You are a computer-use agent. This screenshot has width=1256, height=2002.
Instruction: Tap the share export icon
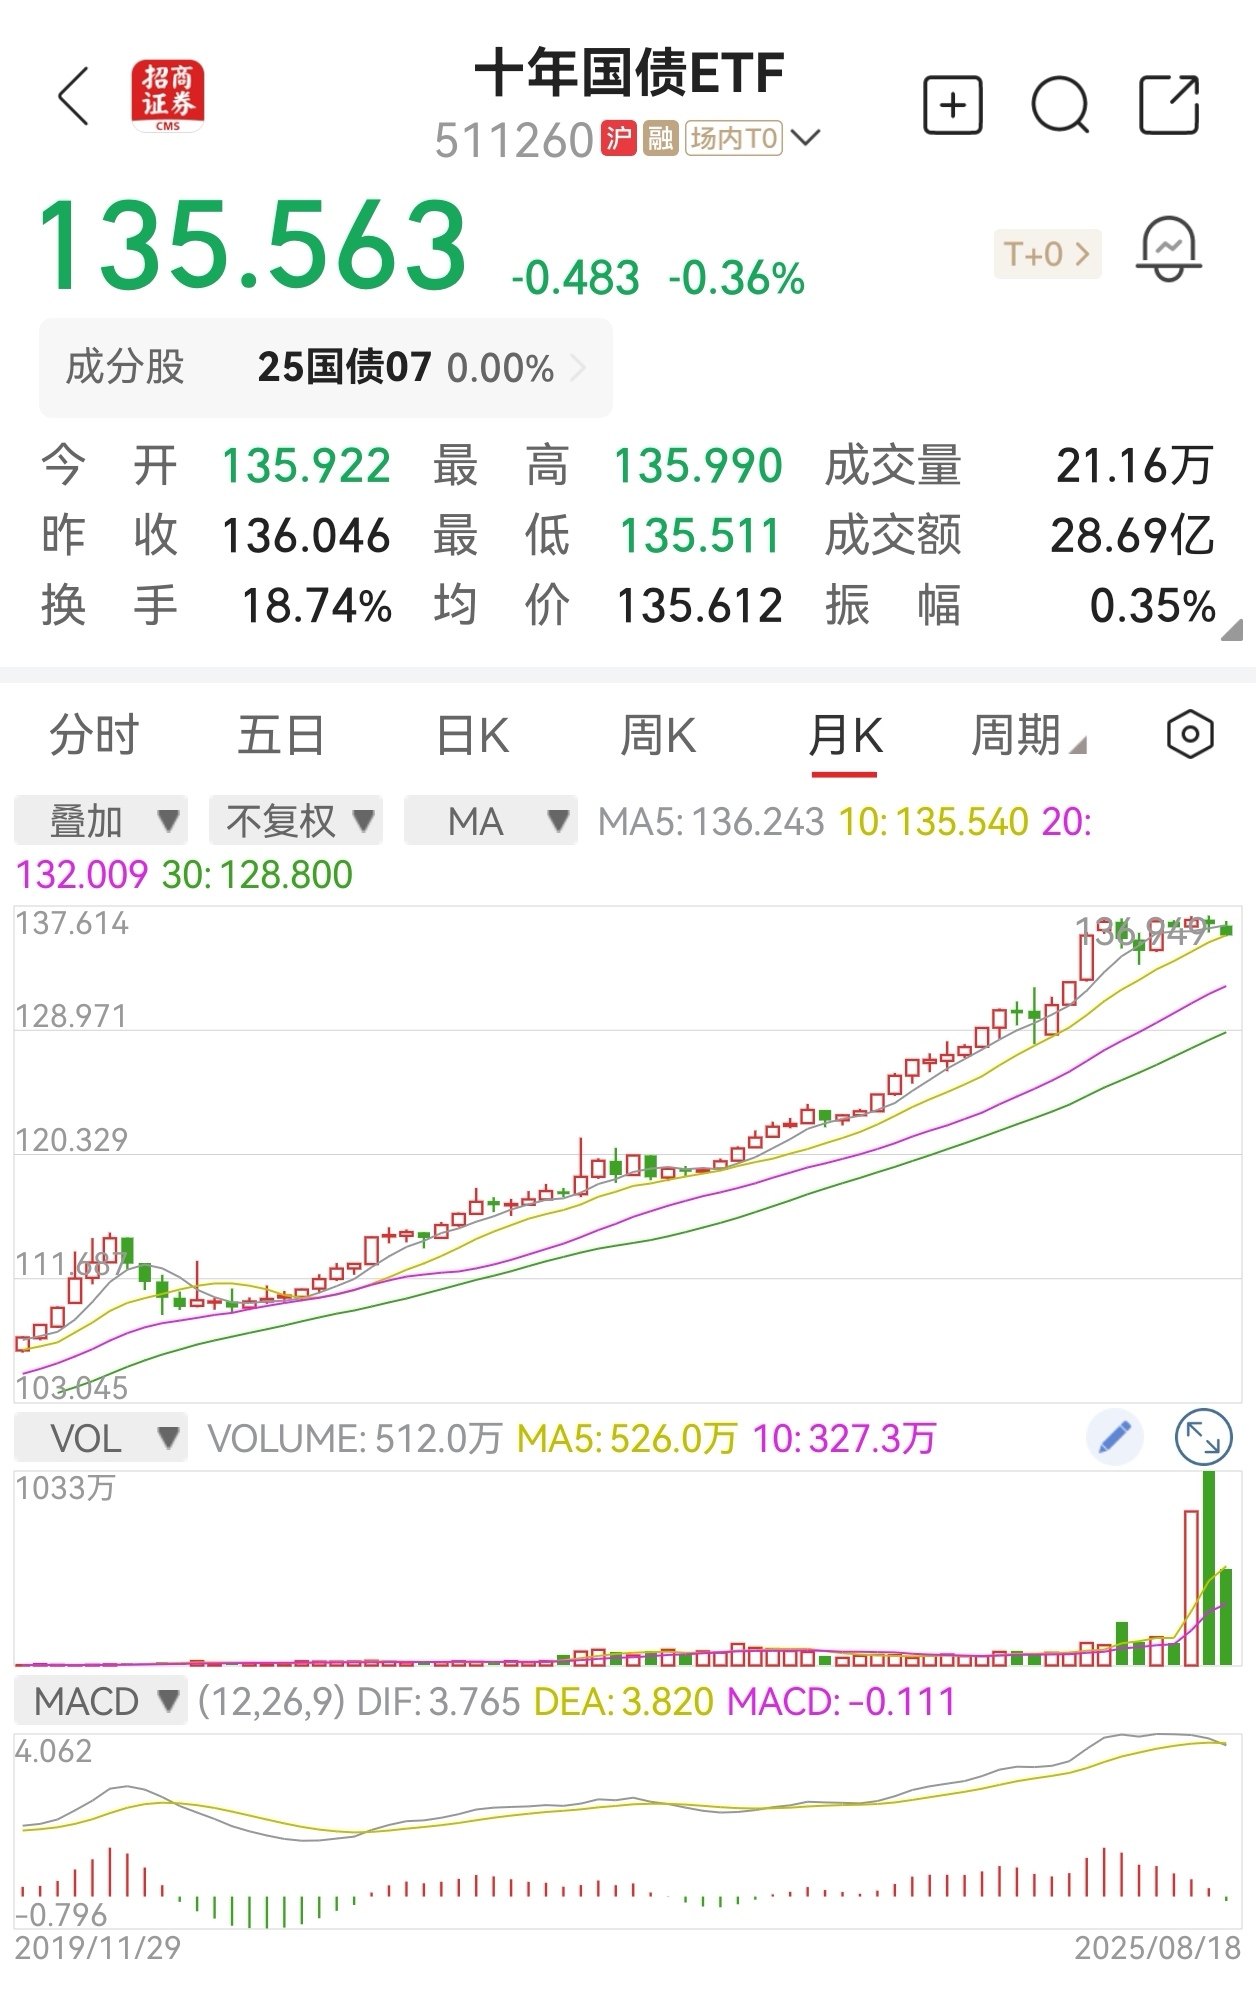coord(1169,104)
